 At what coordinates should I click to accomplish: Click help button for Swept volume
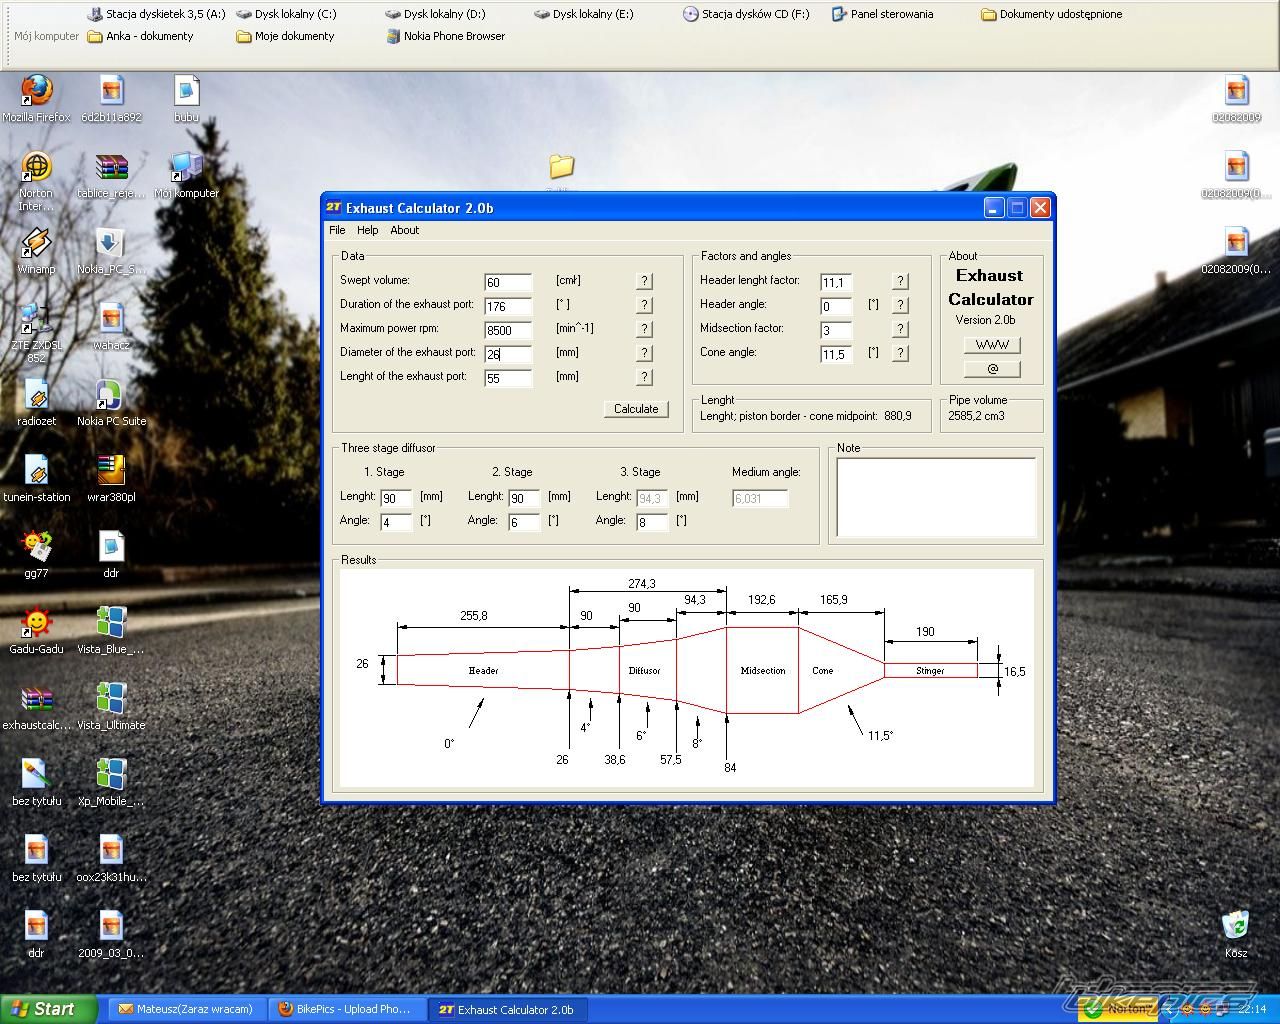pos(644,282)
